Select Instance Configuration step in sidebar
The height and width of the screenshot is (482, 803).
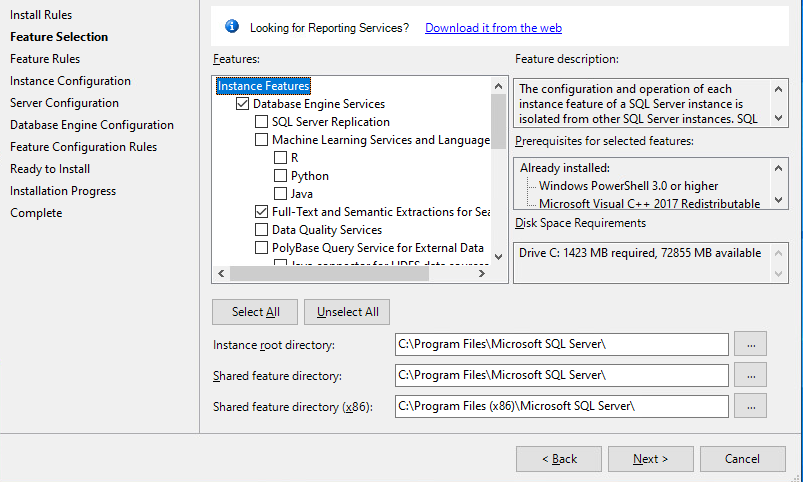[70, 81]
